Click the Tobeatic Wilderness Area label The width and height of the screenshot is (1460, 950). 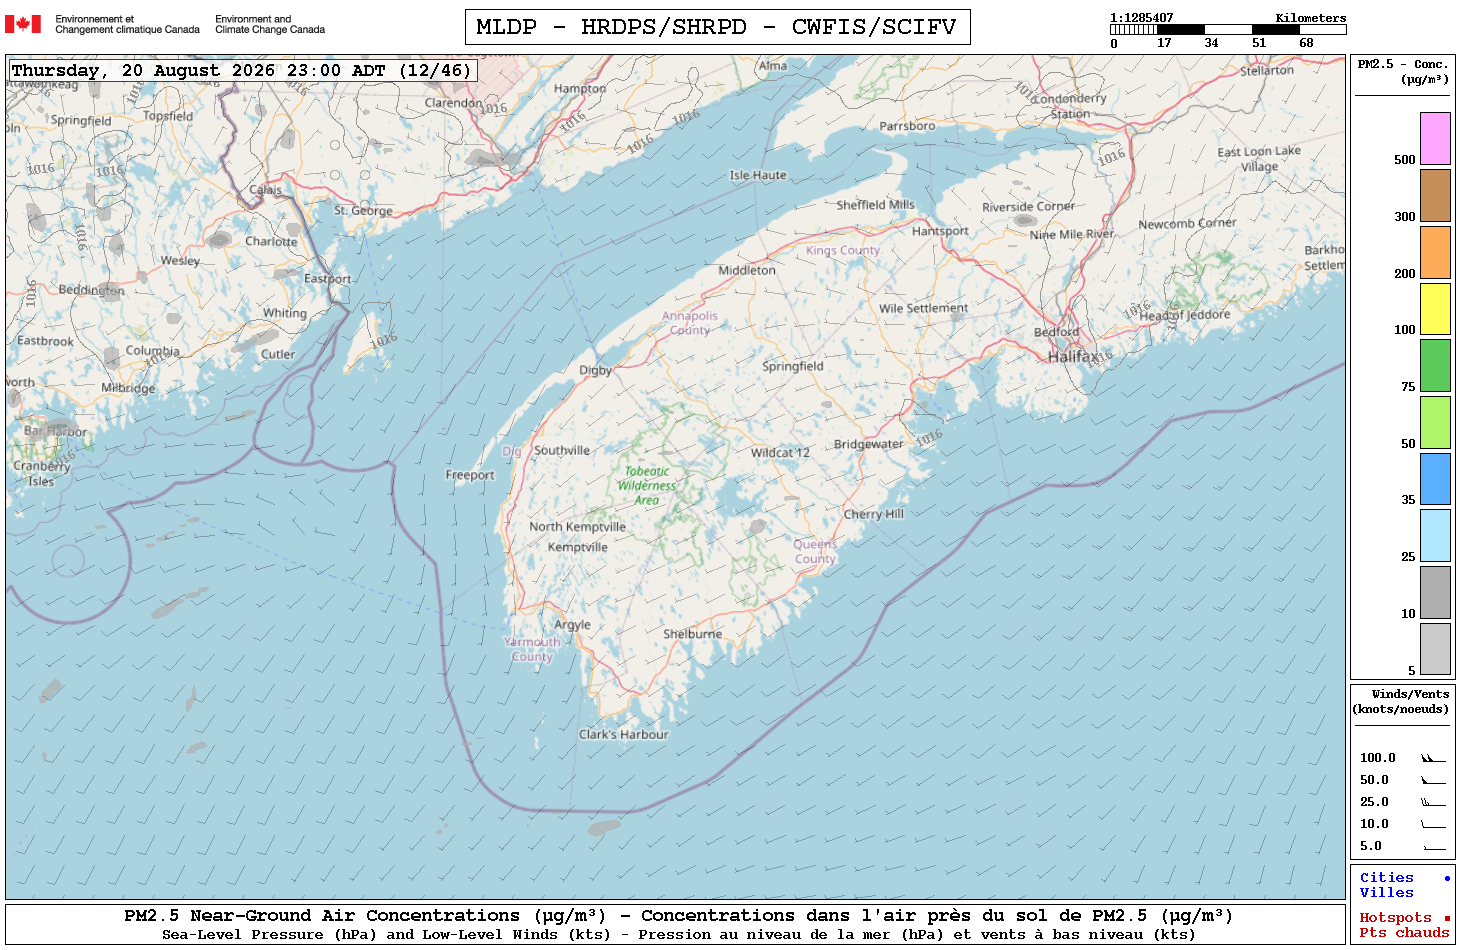[x=647, y=486]
